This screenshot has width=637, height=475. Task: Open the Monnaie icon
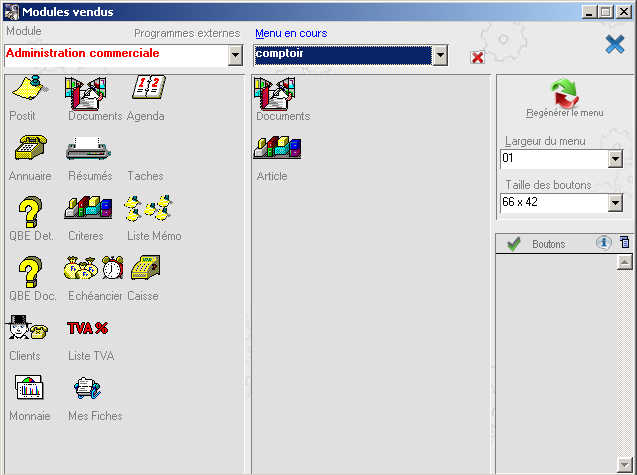tap(27, 390)
